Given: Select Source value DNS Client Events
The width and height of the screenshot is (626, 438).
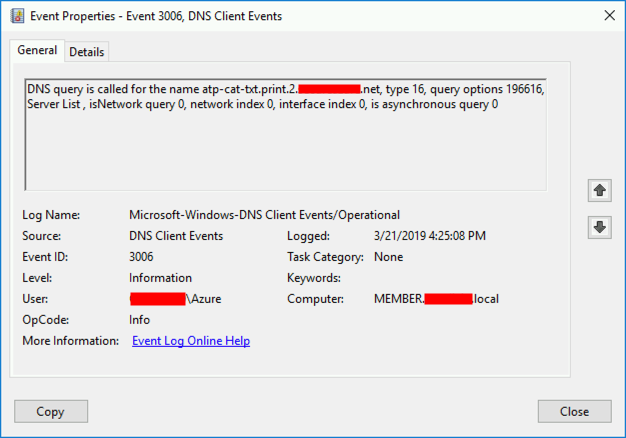Looking at the screenshot, I should pyautogui.click(x=176, y=236).
